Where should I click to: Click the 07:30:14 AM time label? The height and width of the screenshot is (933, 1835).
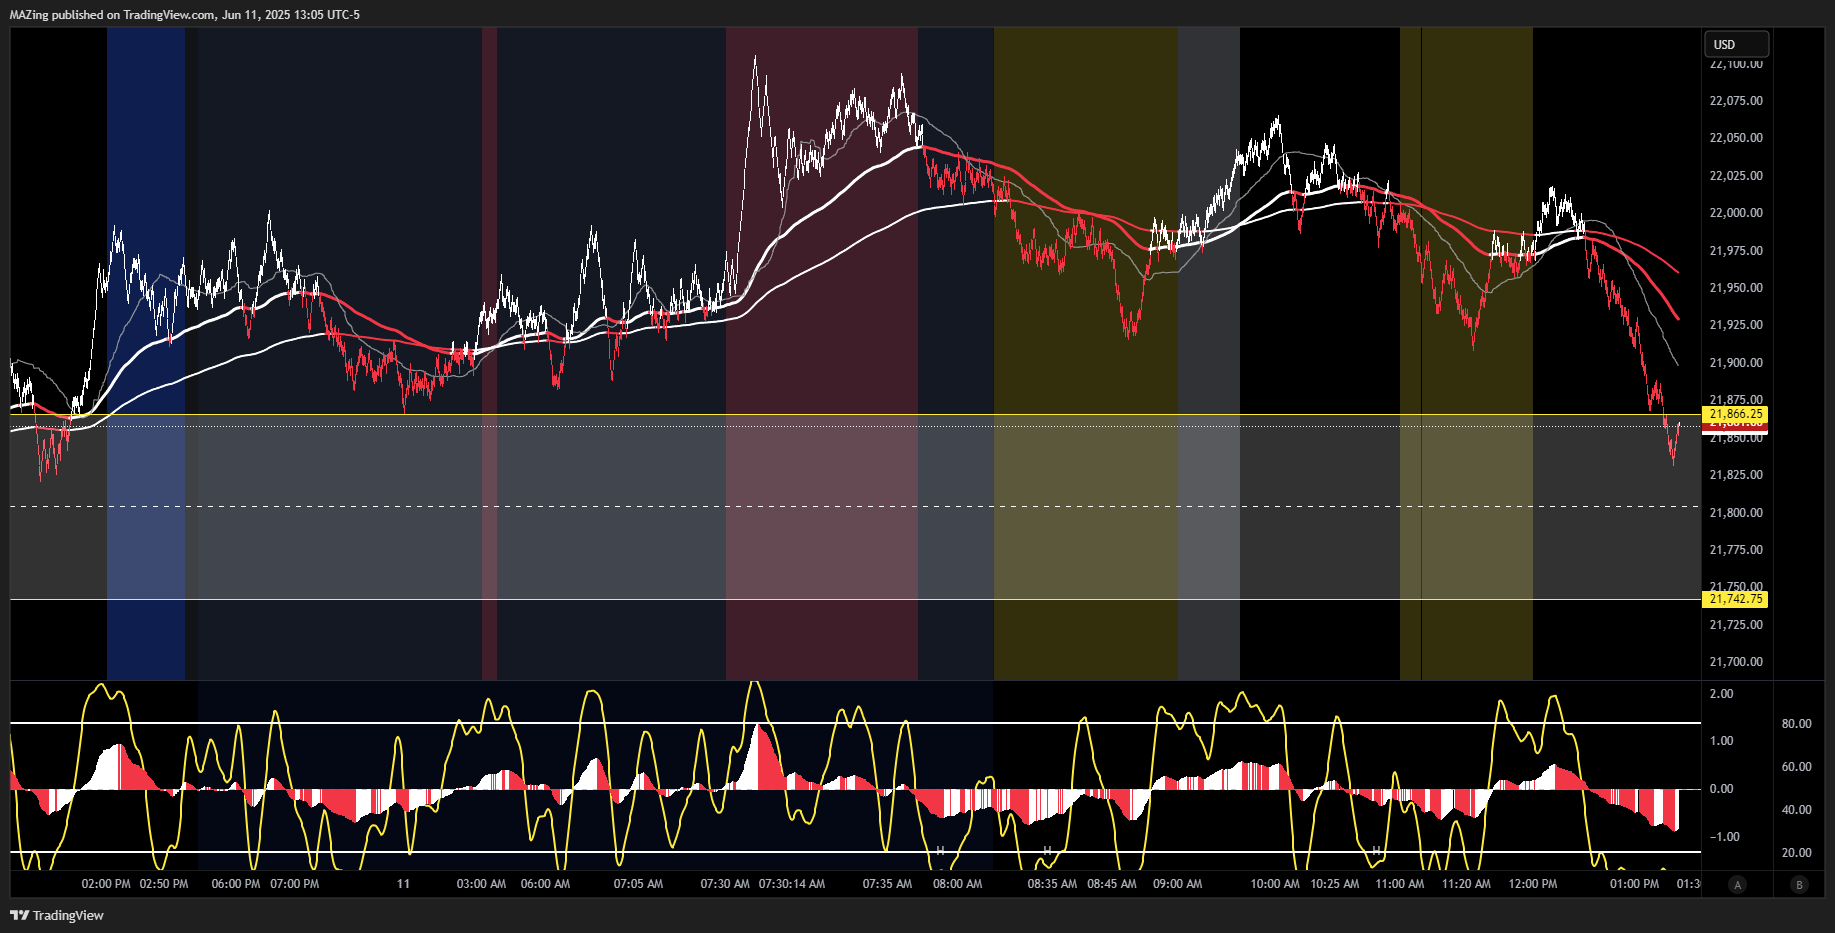pyautogui.click(x=792, y=884)
